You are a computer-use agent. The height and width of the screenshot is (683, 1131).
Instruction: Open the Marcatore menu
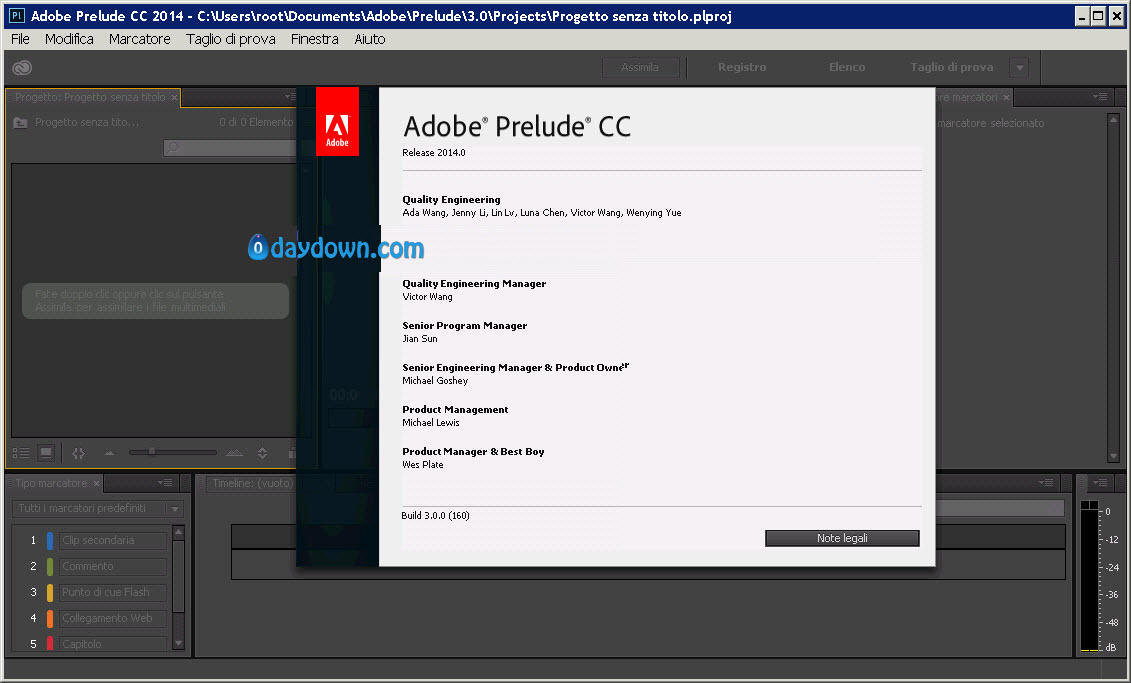tap(140, 39)
